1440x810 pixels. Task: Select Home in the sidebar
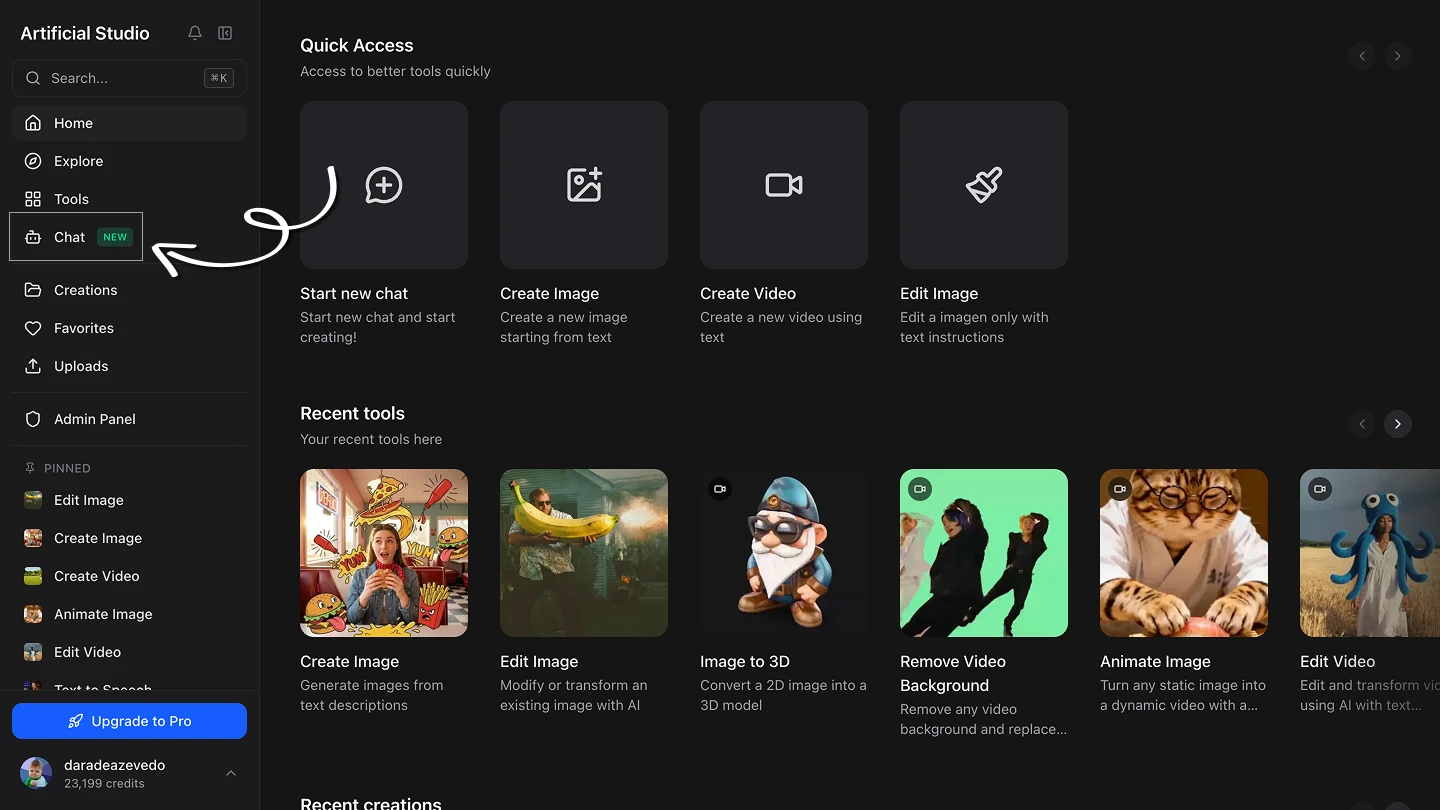[72, 123]
